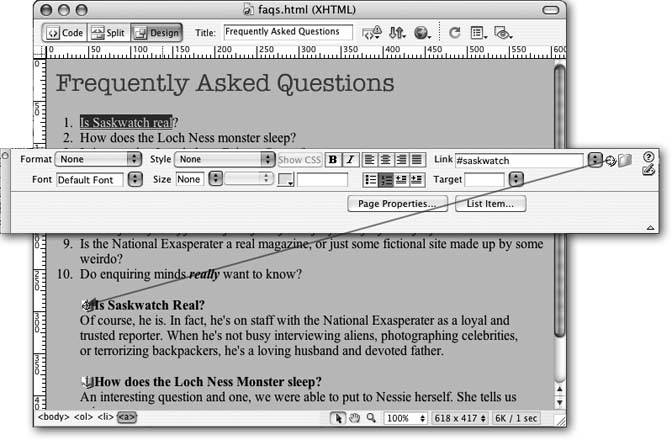Open the File Management arrows menu
The height and width of the screenshot is (440, 672).
[x=397, y=33]
